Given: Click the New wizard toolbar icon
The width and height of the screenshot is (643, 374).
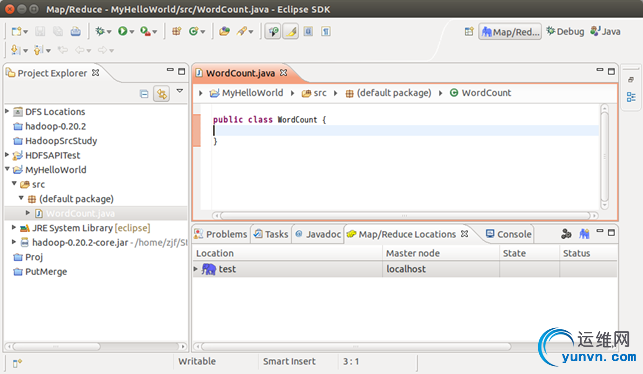Looking at the screenshot, I should tap(16, 32).
